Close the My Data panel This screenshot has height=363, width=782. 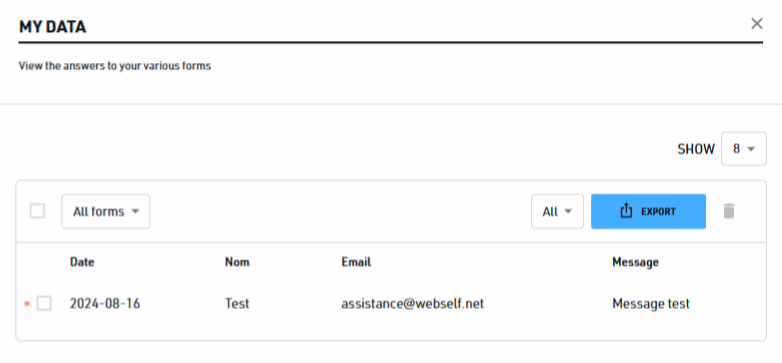[757, 23]
